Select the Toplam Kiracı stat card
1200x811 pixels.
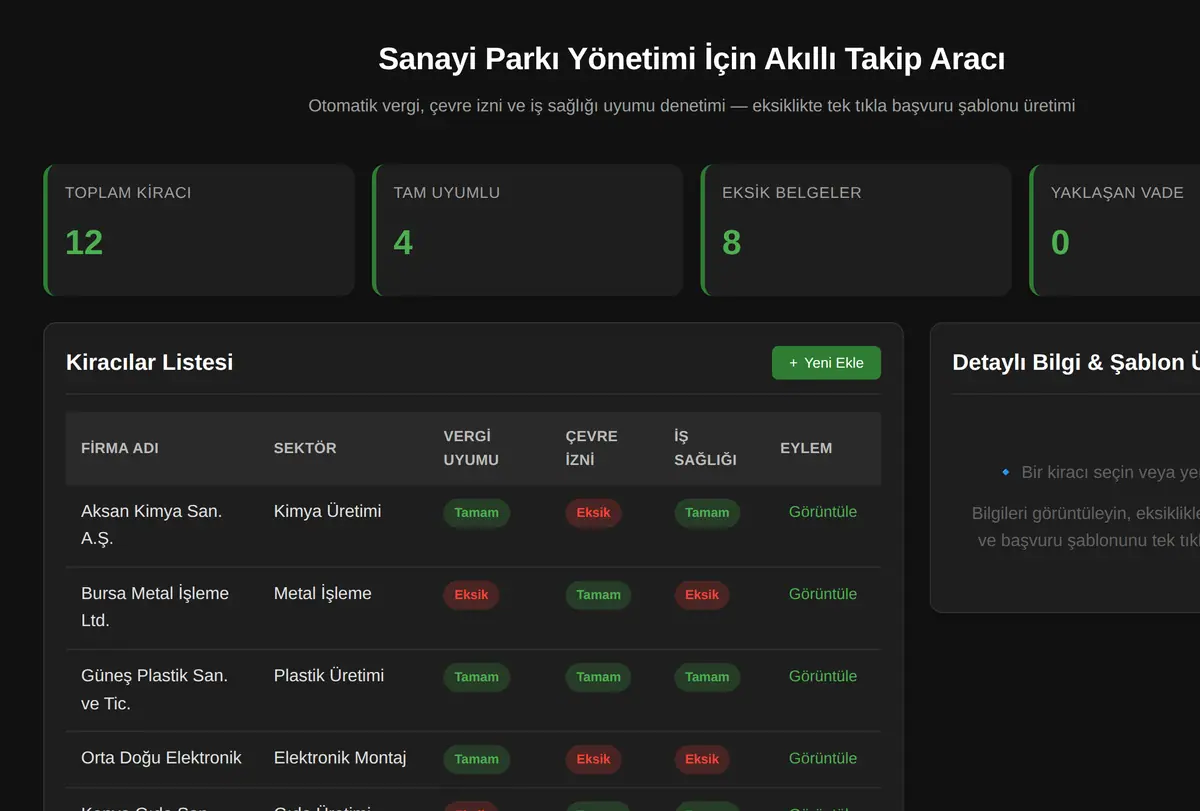pyautogui.click(x=199, y=230)
